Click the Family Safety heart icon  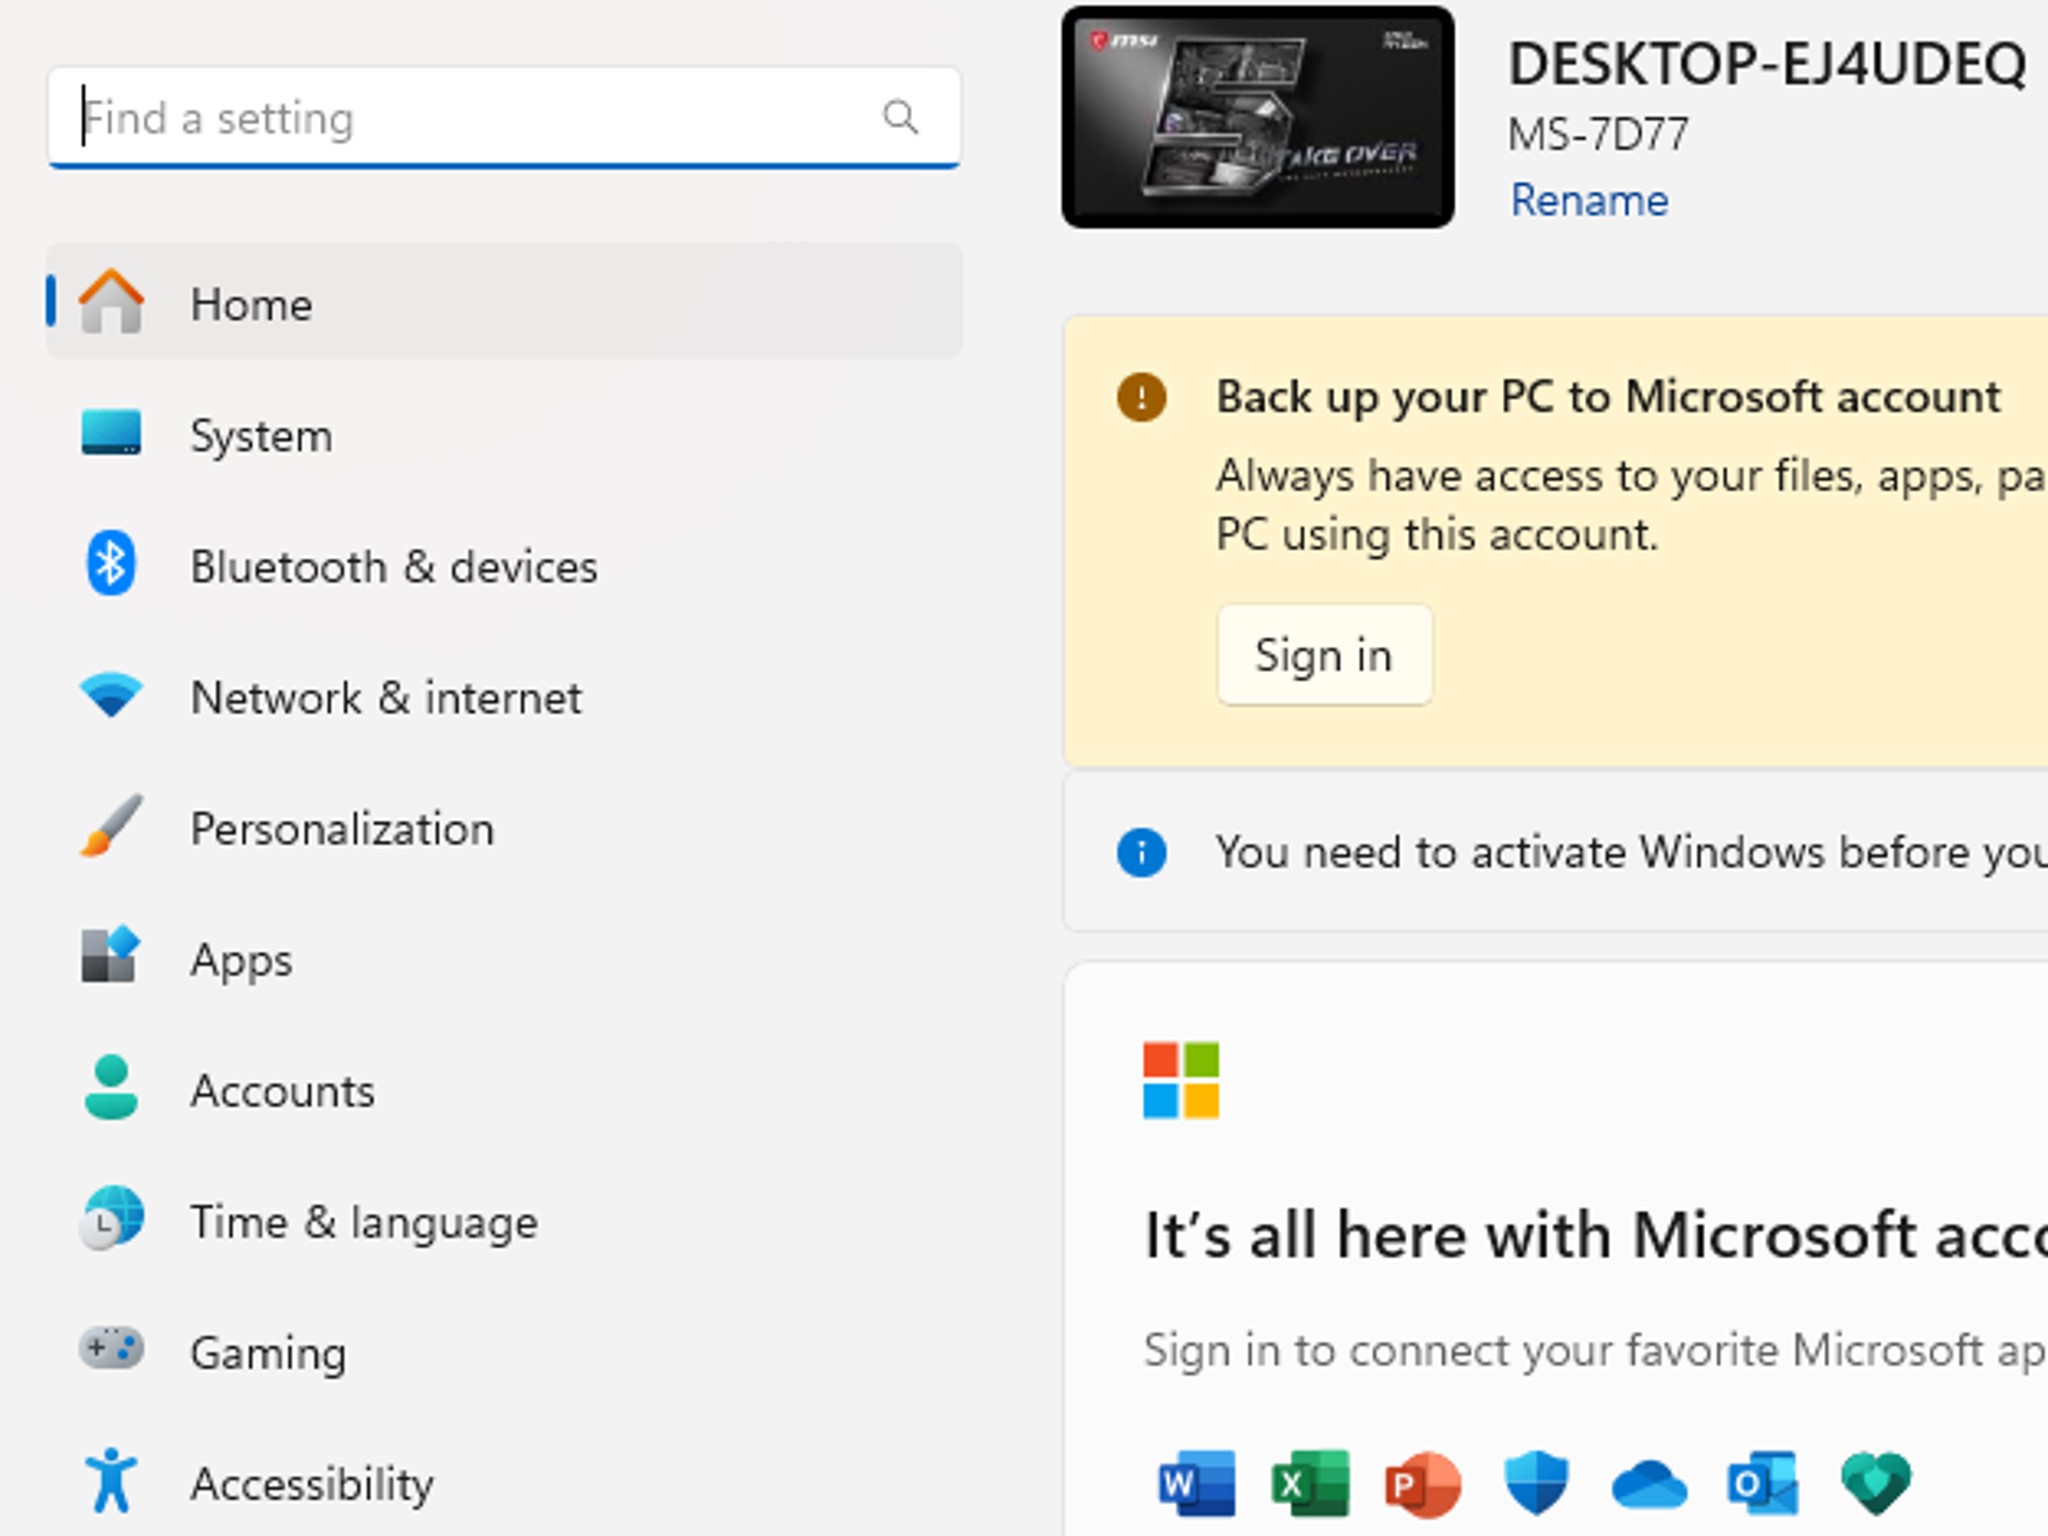pos(1876,1483)
